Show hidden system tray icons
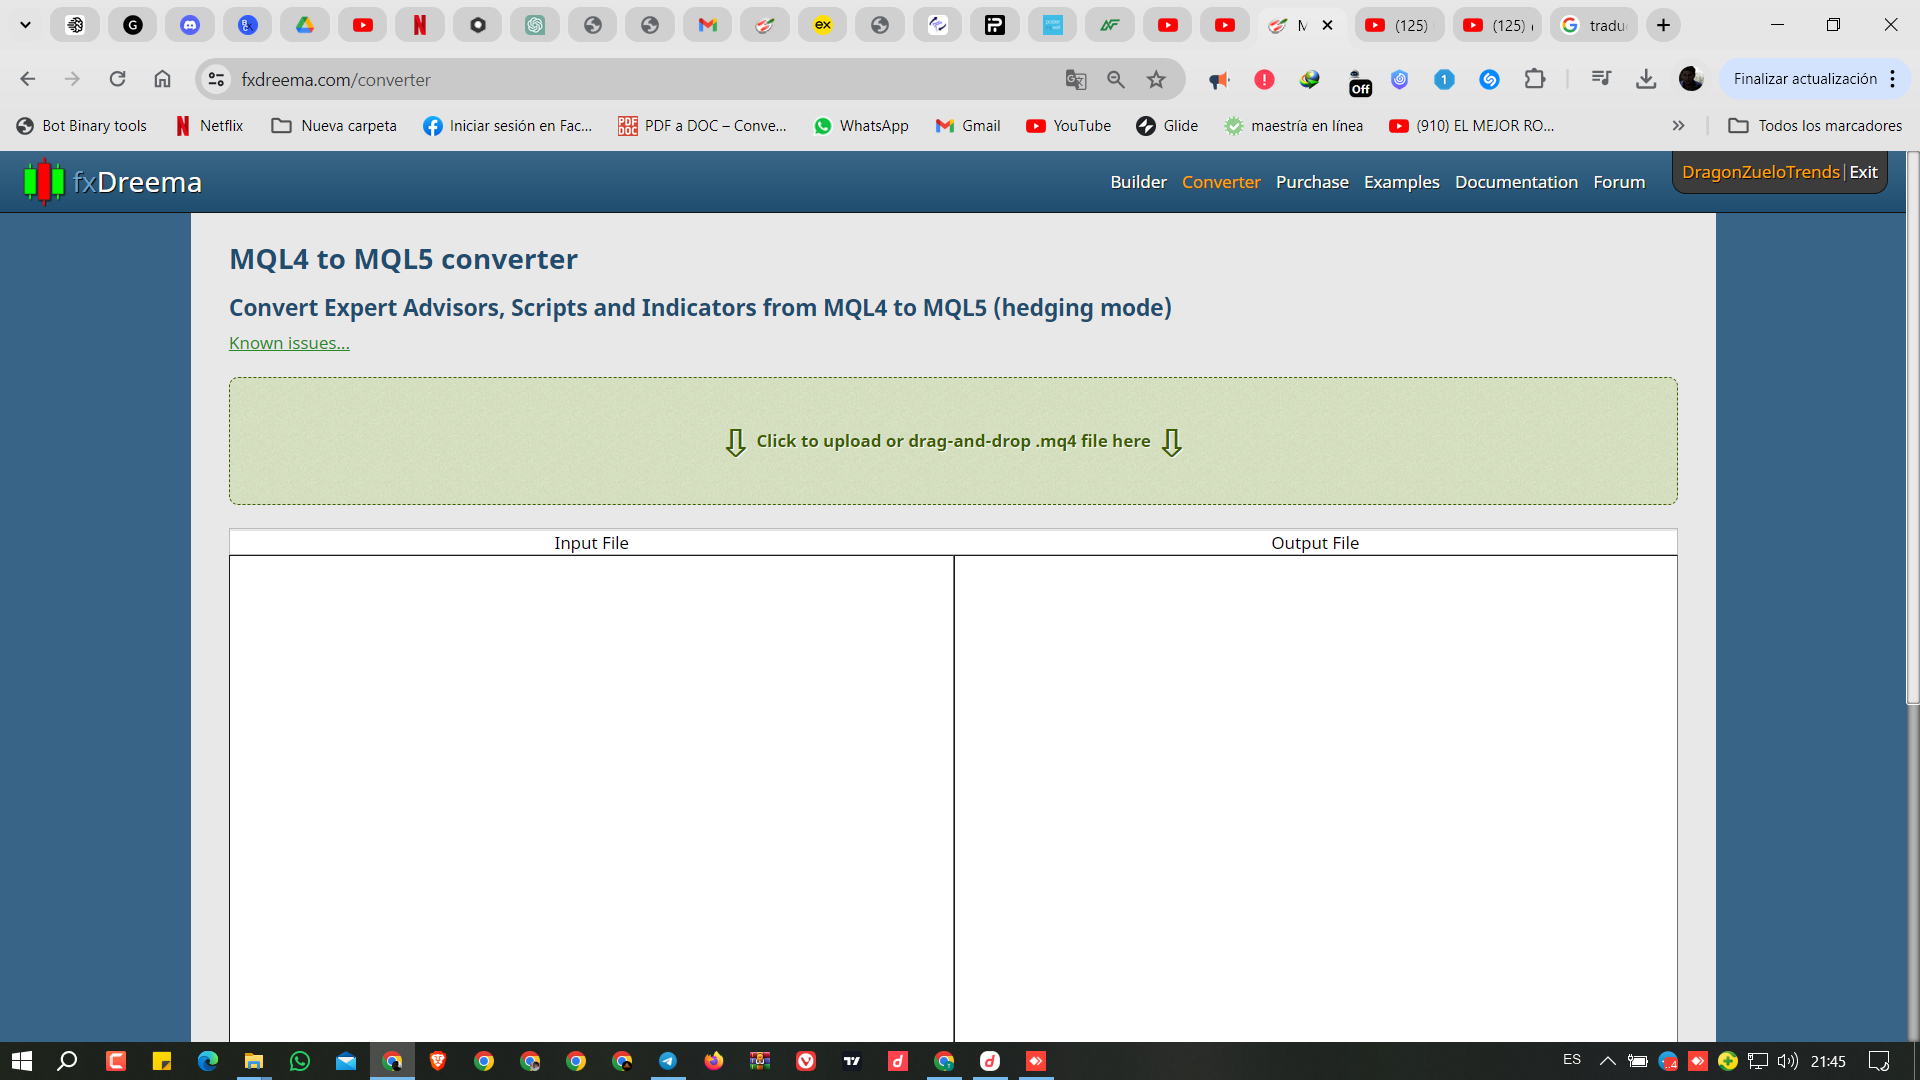 click(x=1608, y=1061)
